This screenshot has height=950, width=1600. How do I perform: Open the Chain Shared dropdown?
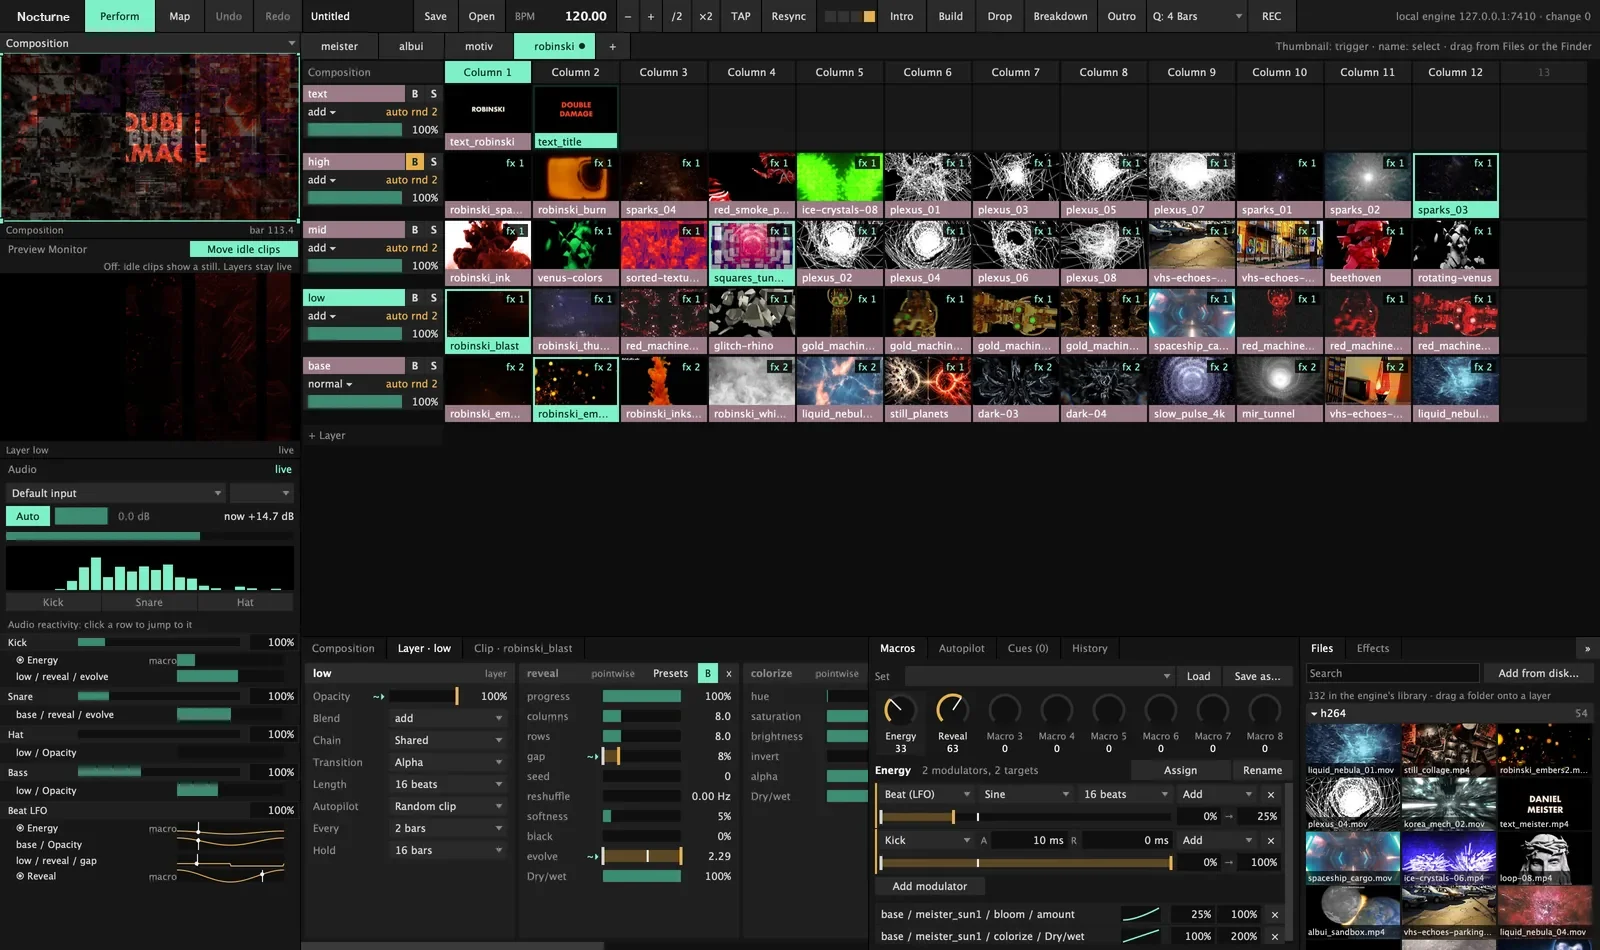pyautogui.click(x=448, y=740)
